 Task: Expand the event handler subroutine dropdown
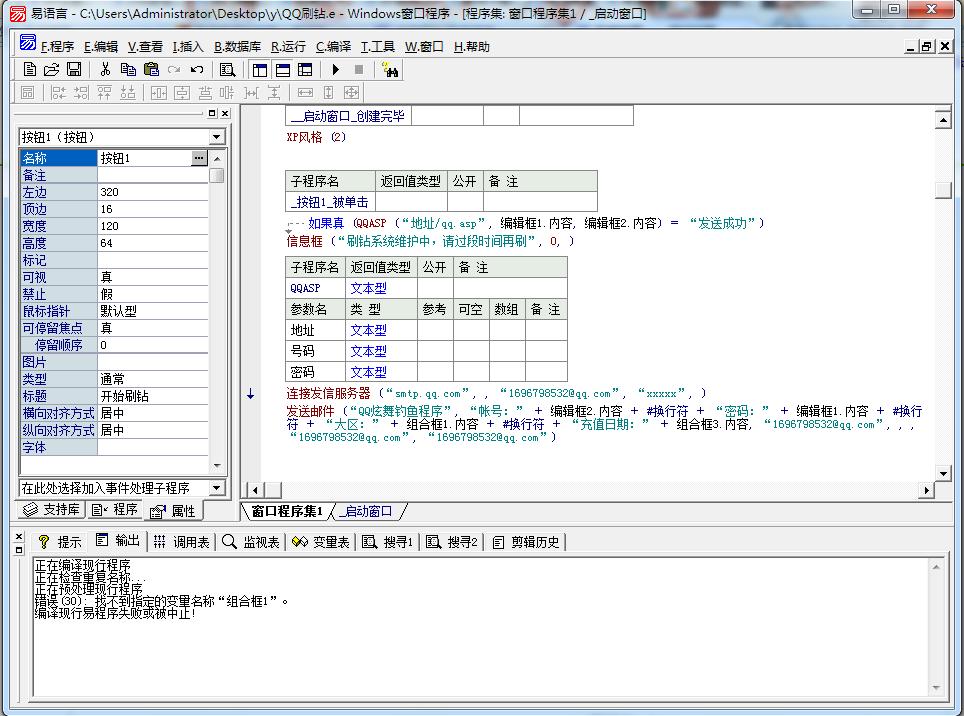pos(217,488)
